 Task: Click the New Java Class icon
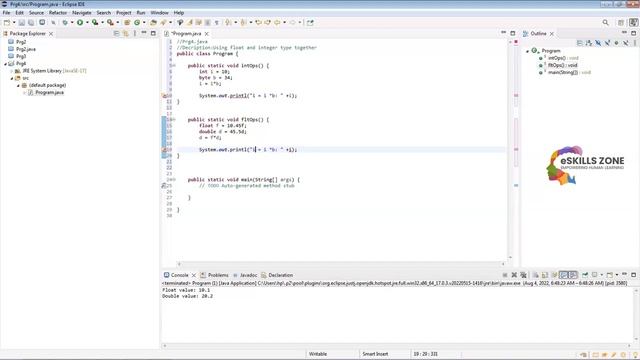point(137,22)
